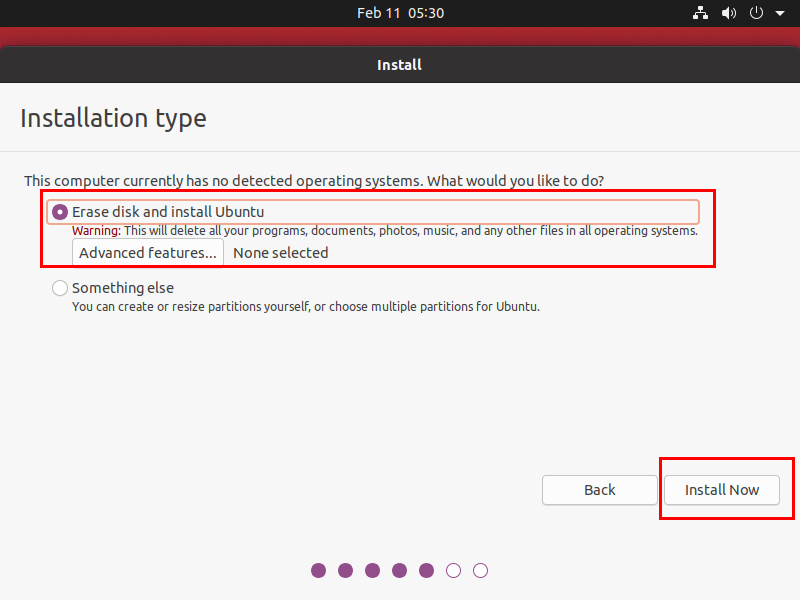Click the volume speaker icon

[x=729, y=13]
